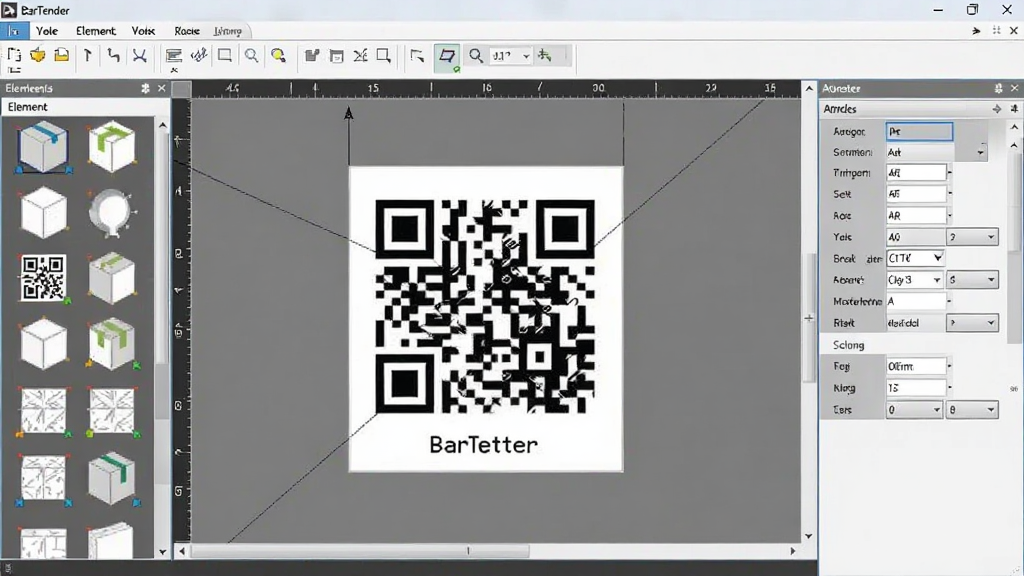Screen dimensions: 1024x576
Task: Open the second dropdown on the Yale row
Action: pos(972,237)
